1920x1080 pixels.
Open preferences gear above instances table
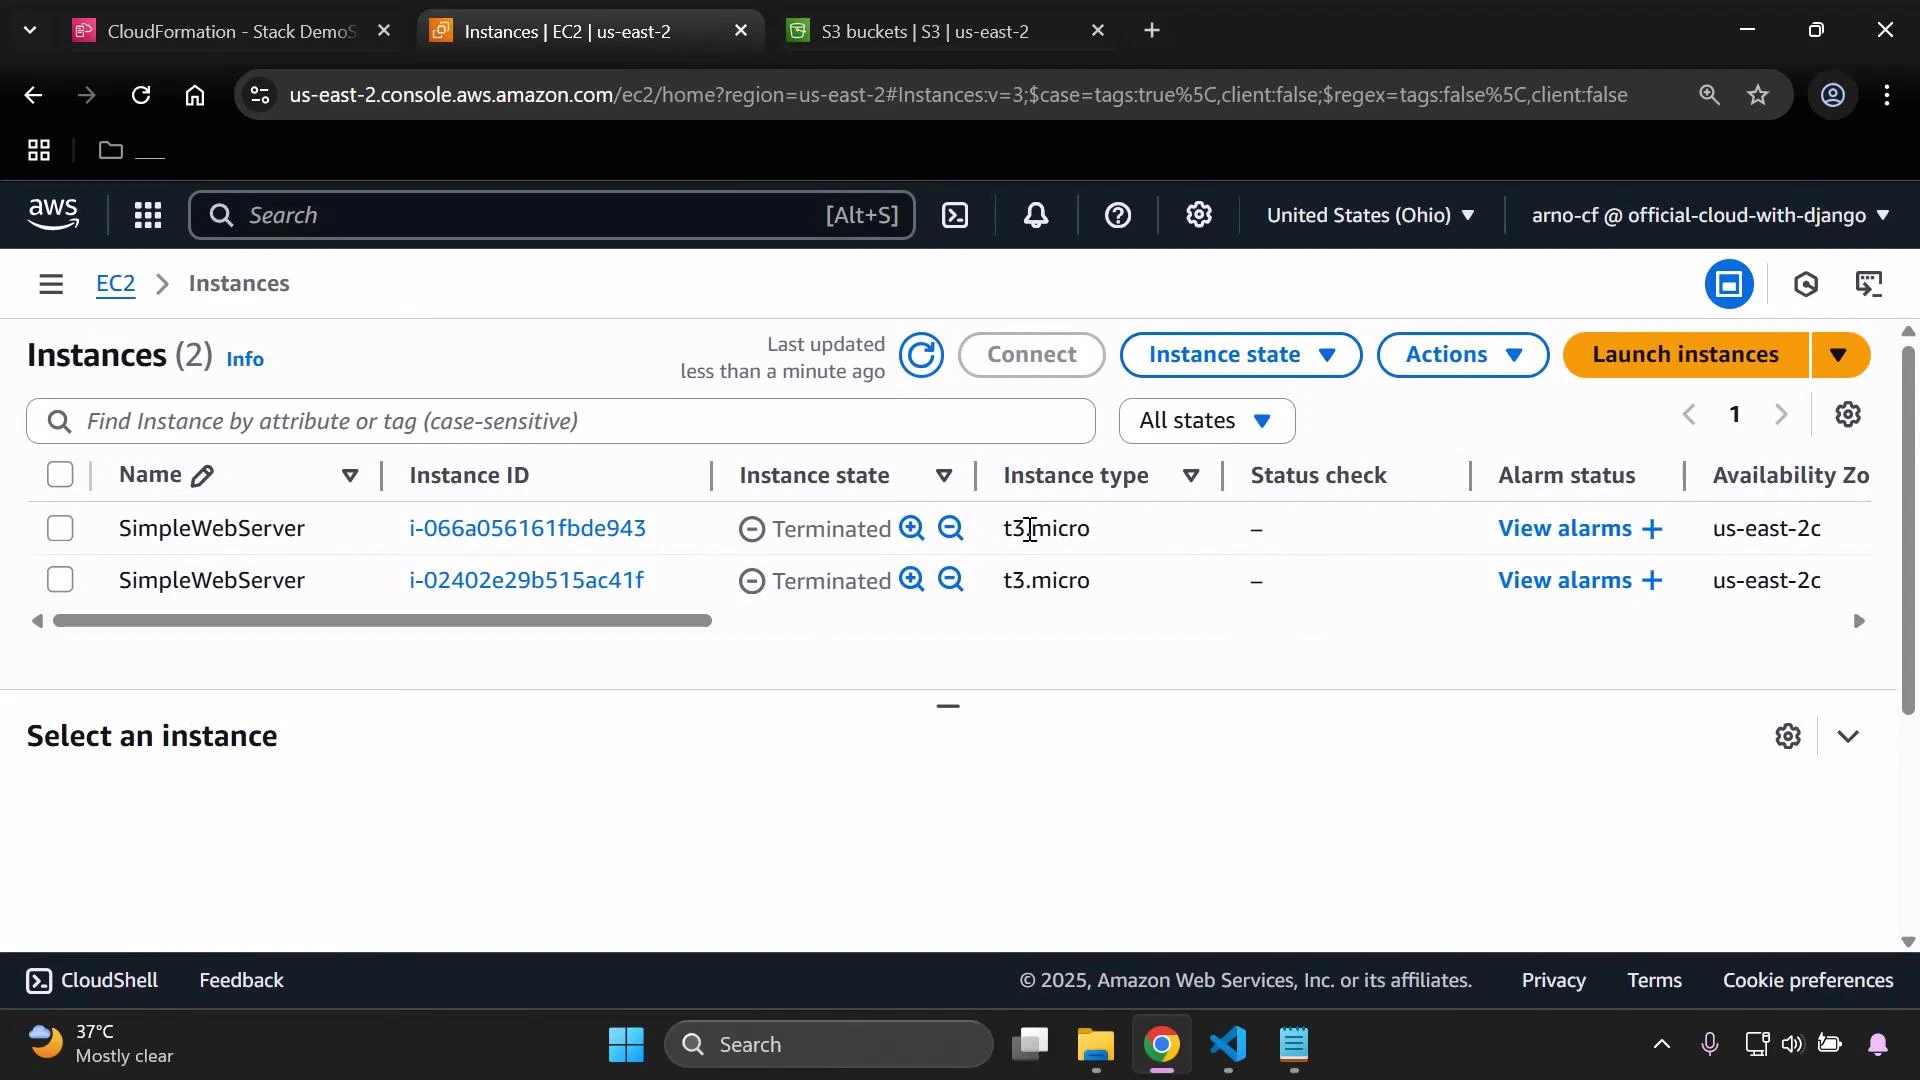(1848, 414)
